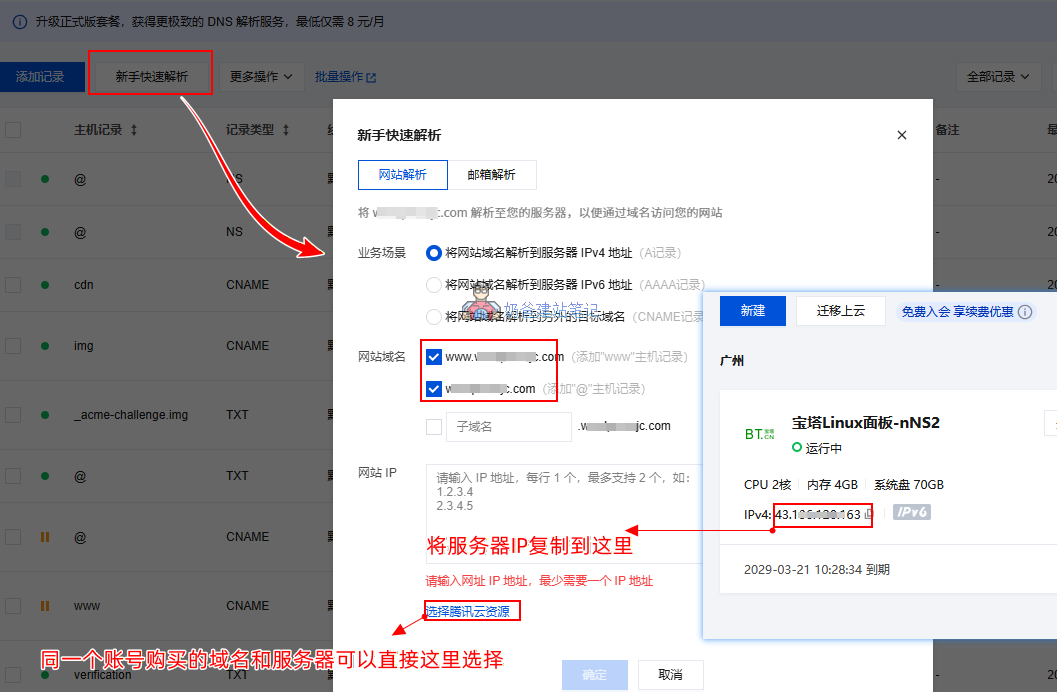Click the IPv6 badge on the server card
This screenshot has width=1057, height=692.
(x=911, y=514)
